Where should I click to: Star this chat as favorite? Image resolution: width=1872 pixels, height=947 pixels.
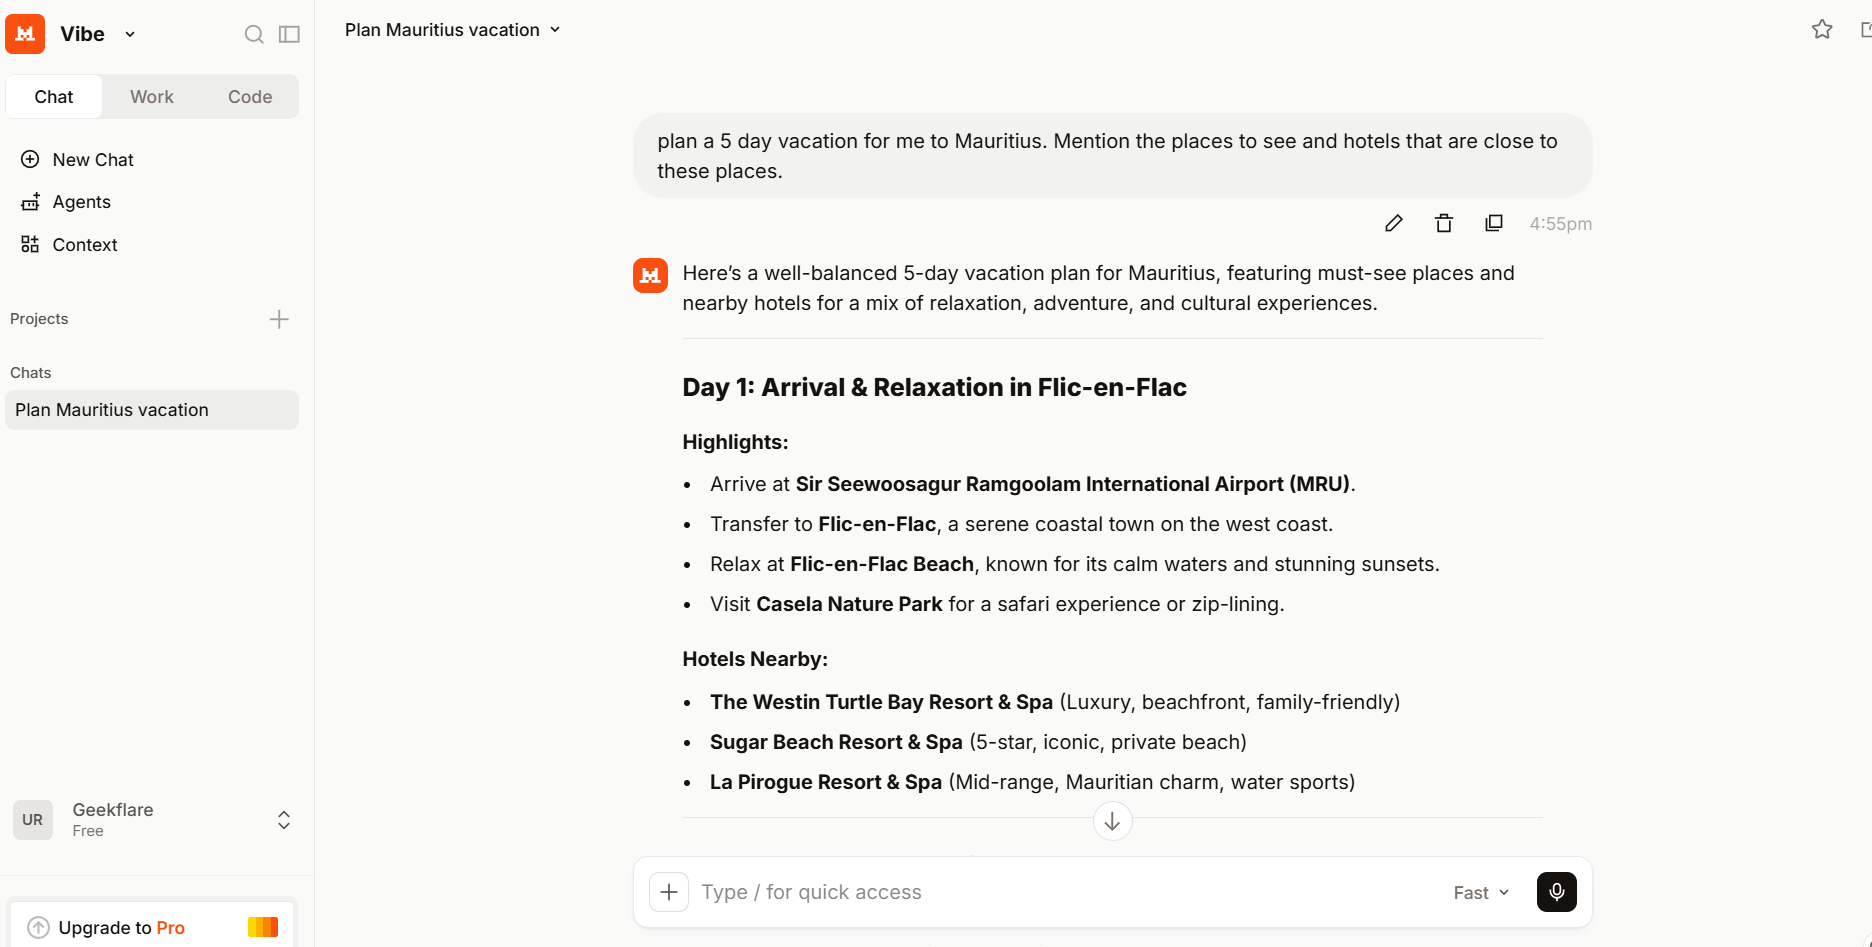point(1822,30)
